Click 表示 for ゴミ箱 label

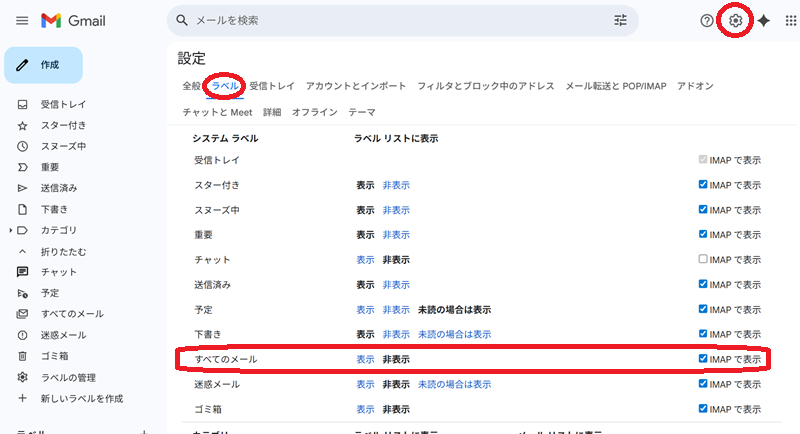365,410
